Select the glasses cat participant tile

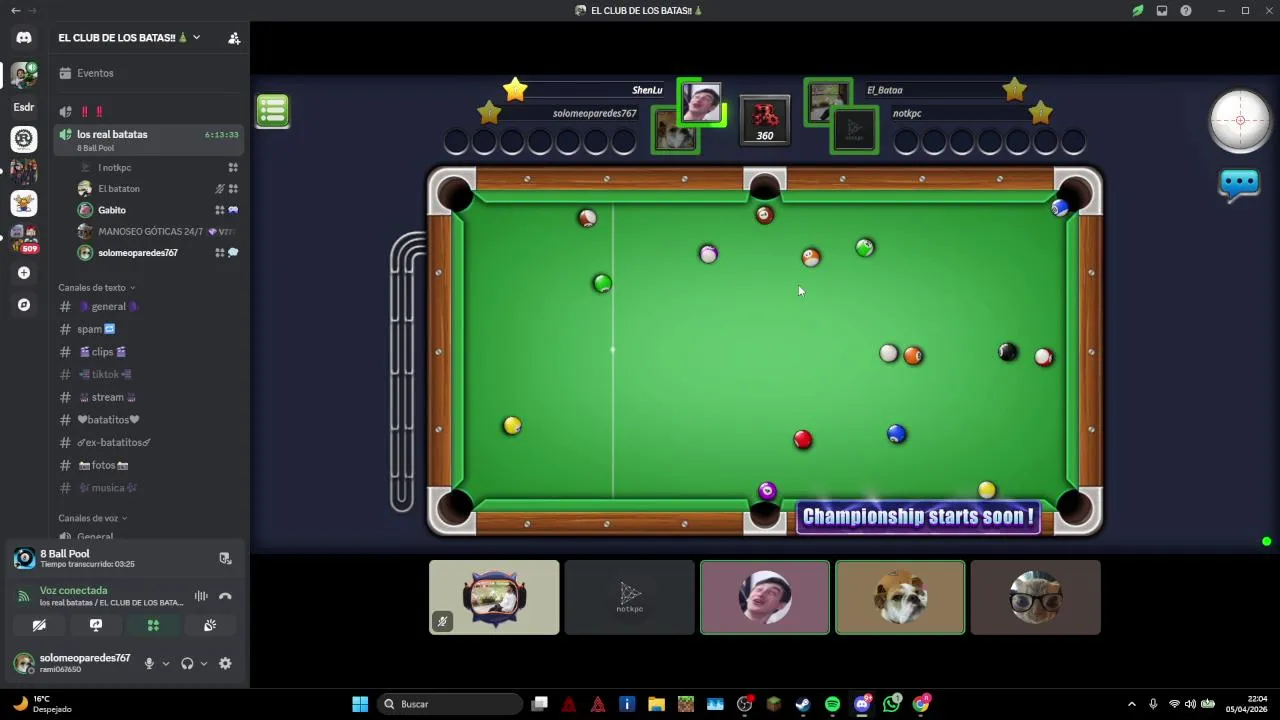[1035, 597]
